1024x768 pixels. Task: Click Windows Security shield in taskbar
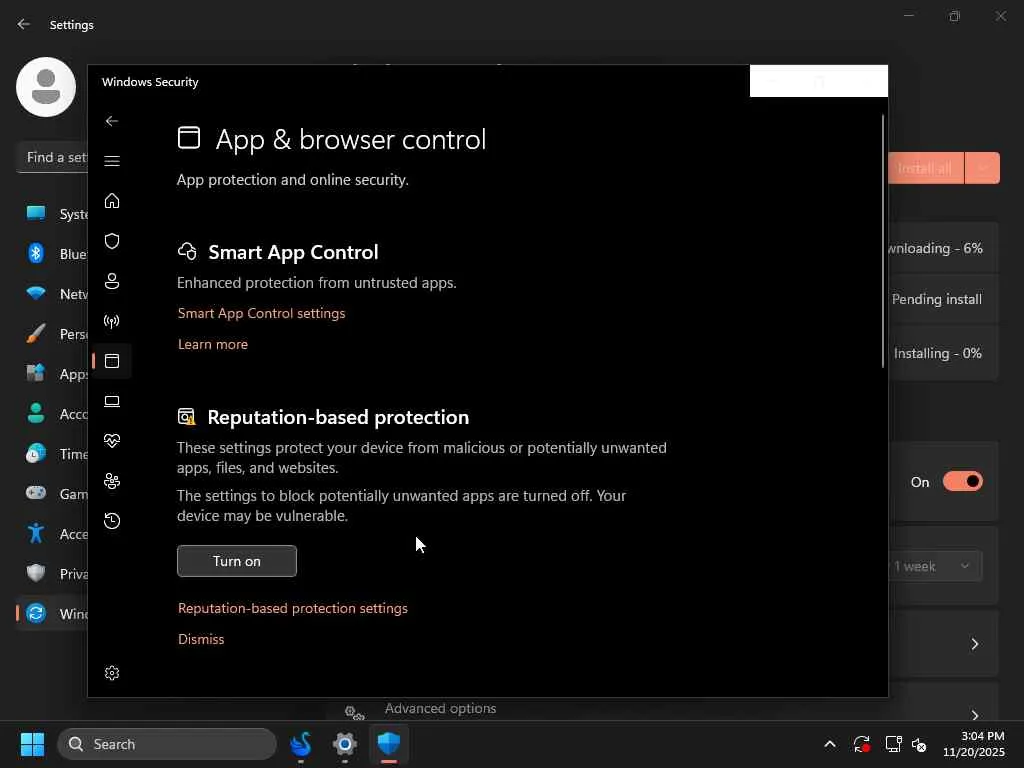389,744
